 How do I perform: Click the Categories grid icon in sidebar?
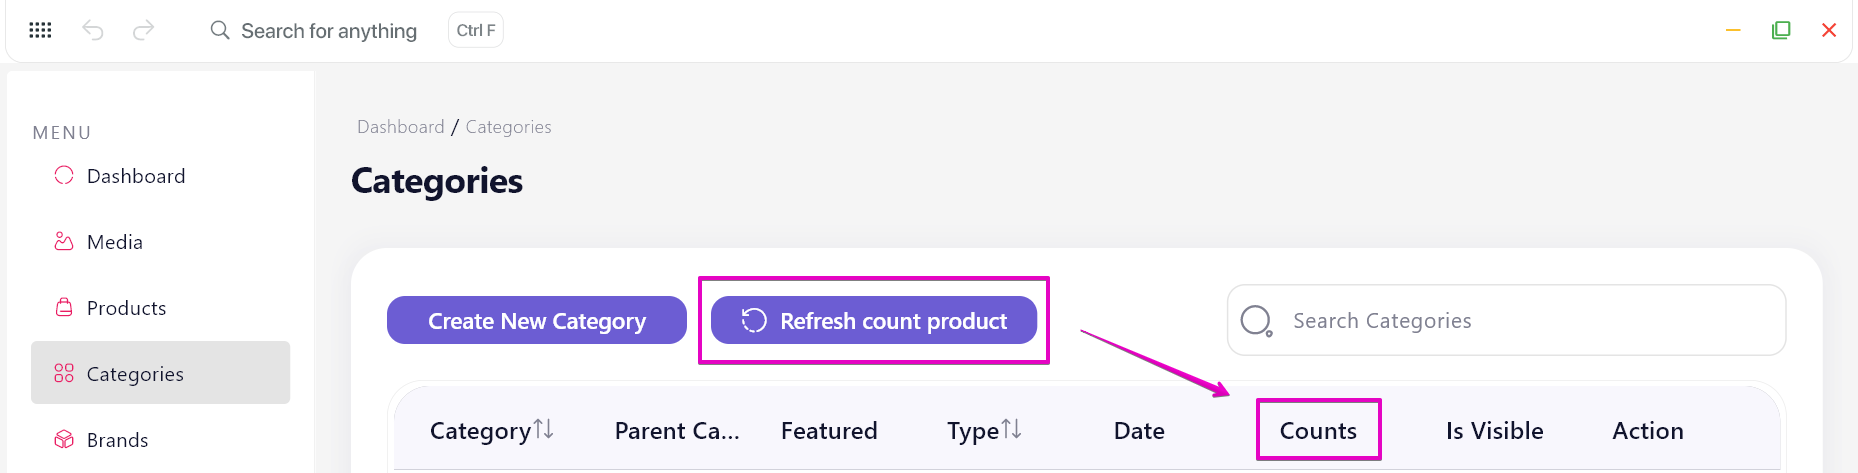(x=64, y=373)
